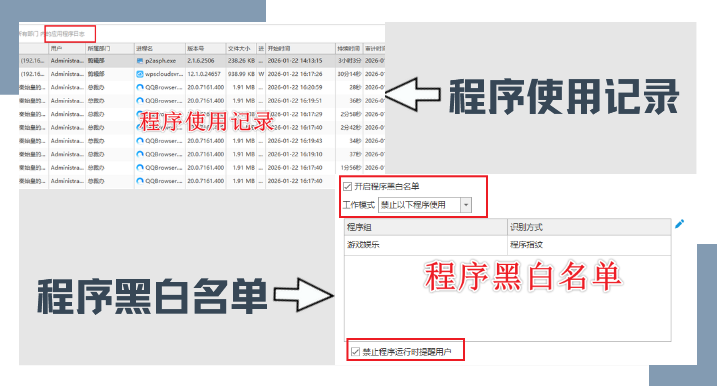This screenshot has width=717, height=386.
Task: Click Administra... user in wpscloudsvr row
Action: pyautogui.click(x=67, y=74)
